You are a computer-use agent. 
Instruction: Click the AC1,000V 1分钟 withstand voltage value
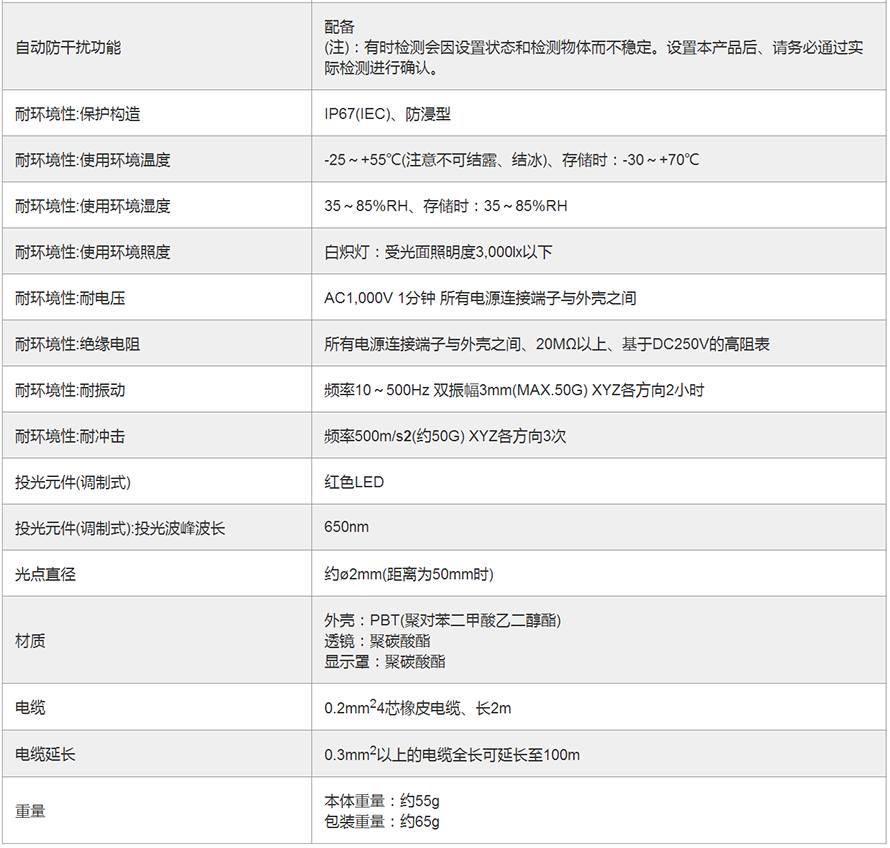coord(480,298)
